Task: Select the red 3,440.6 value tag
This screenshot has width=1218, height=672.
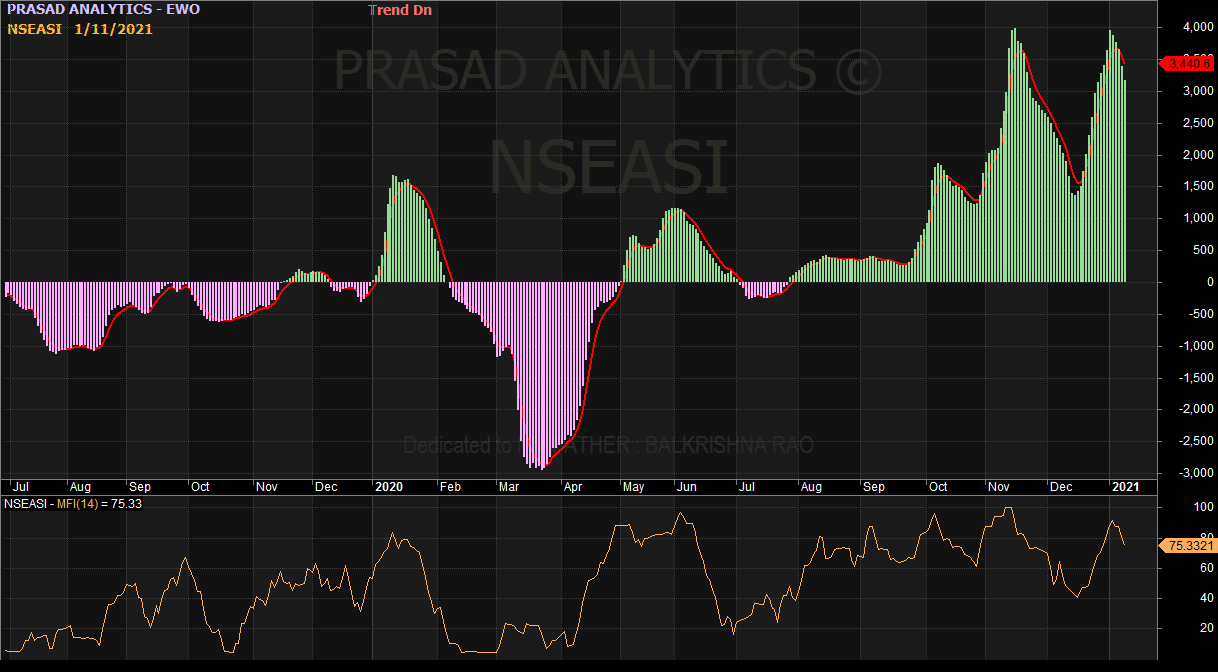Action: (1186, 64)
